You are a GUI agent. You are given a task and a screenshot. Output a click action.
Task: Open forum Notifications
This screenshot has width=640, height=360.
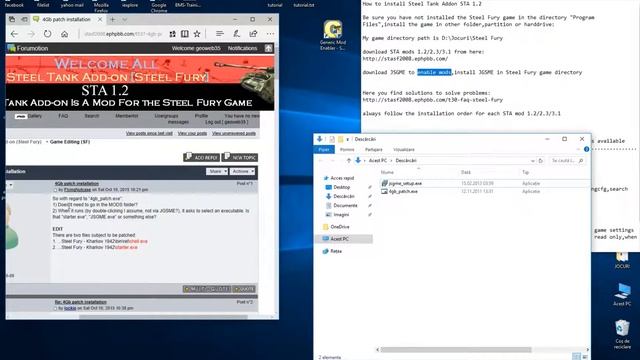(242, 48)
